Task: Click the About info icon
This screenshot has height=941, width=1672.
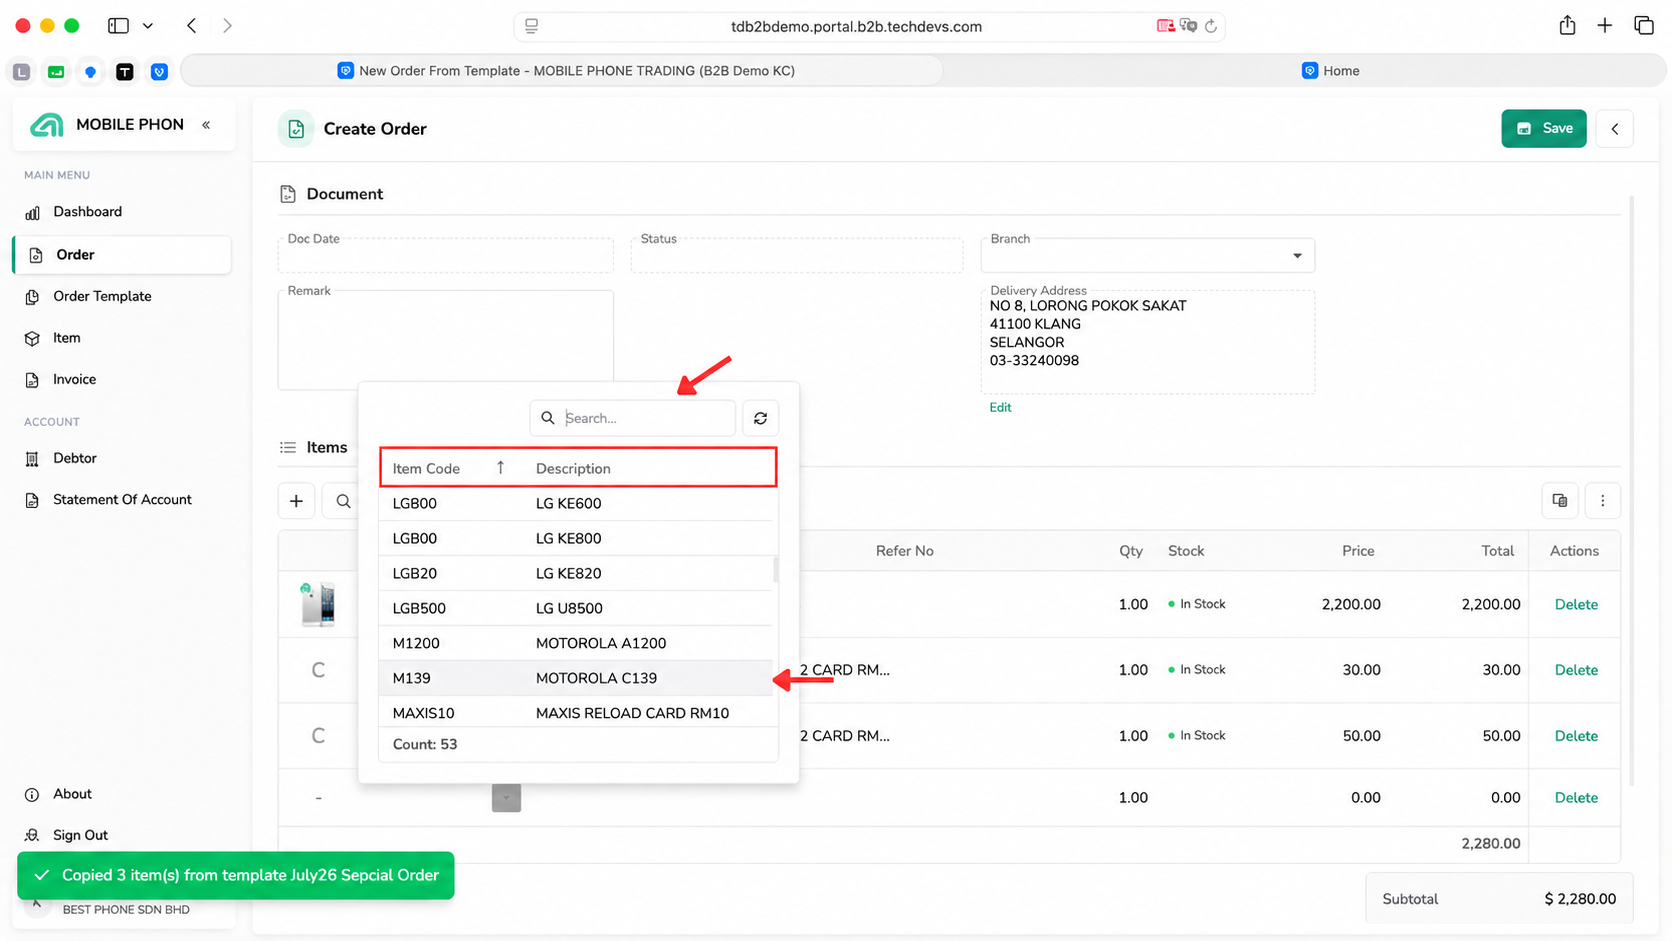Action: [32, 795]
